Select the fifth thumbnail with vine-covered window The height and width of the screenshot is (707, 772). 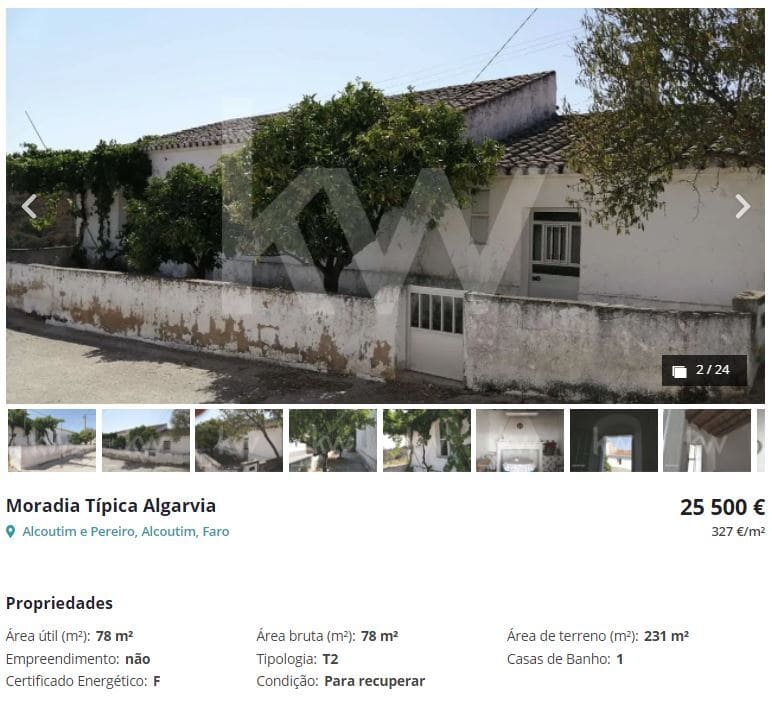pos(427,441)
